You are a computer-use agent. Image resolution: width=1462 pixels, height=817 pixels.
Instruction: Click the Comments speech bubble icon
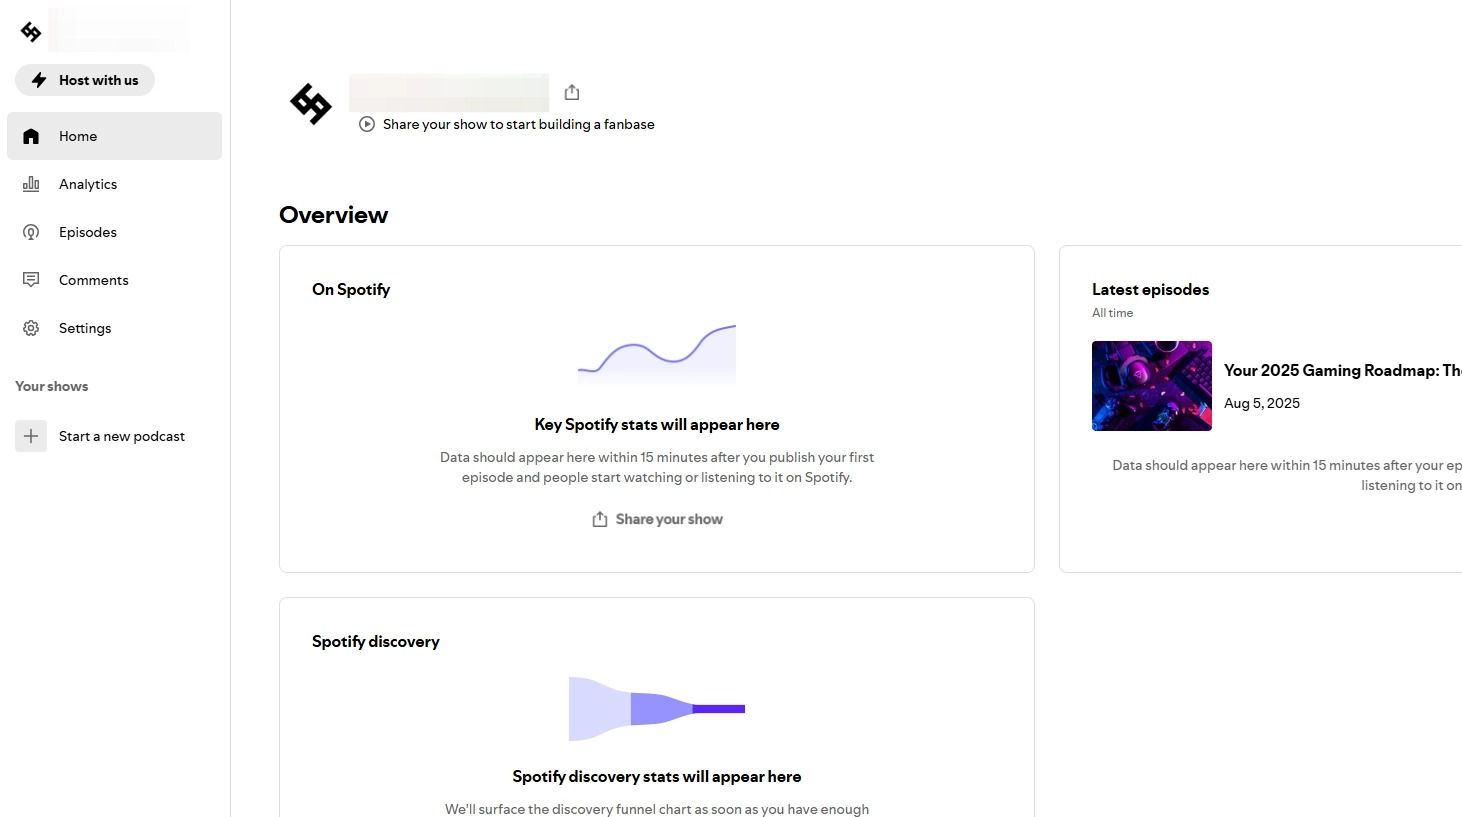31,280
